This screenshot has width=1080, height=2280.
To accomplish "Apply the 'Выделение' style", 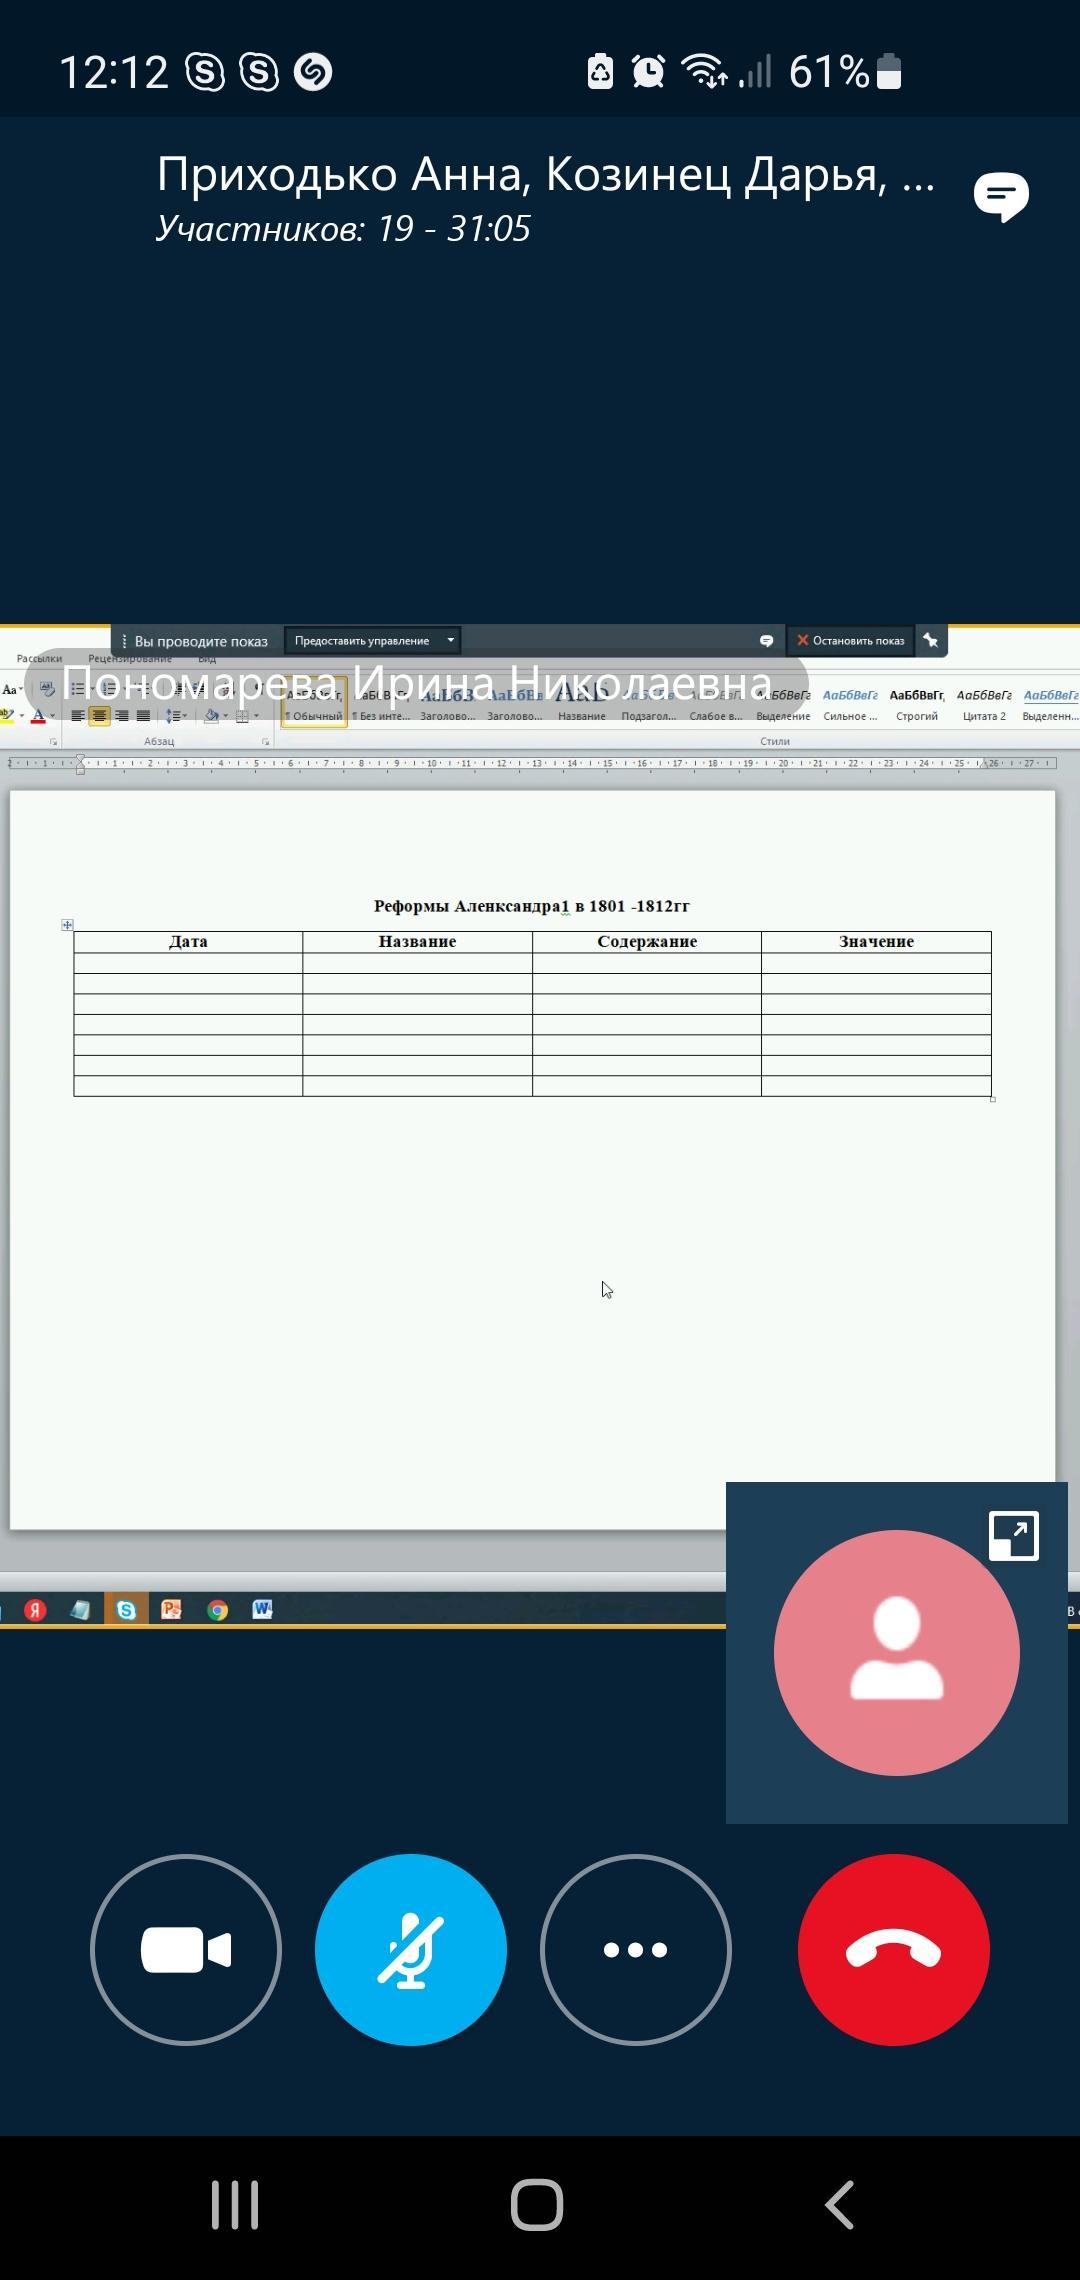I will click(x=783, y=704).
